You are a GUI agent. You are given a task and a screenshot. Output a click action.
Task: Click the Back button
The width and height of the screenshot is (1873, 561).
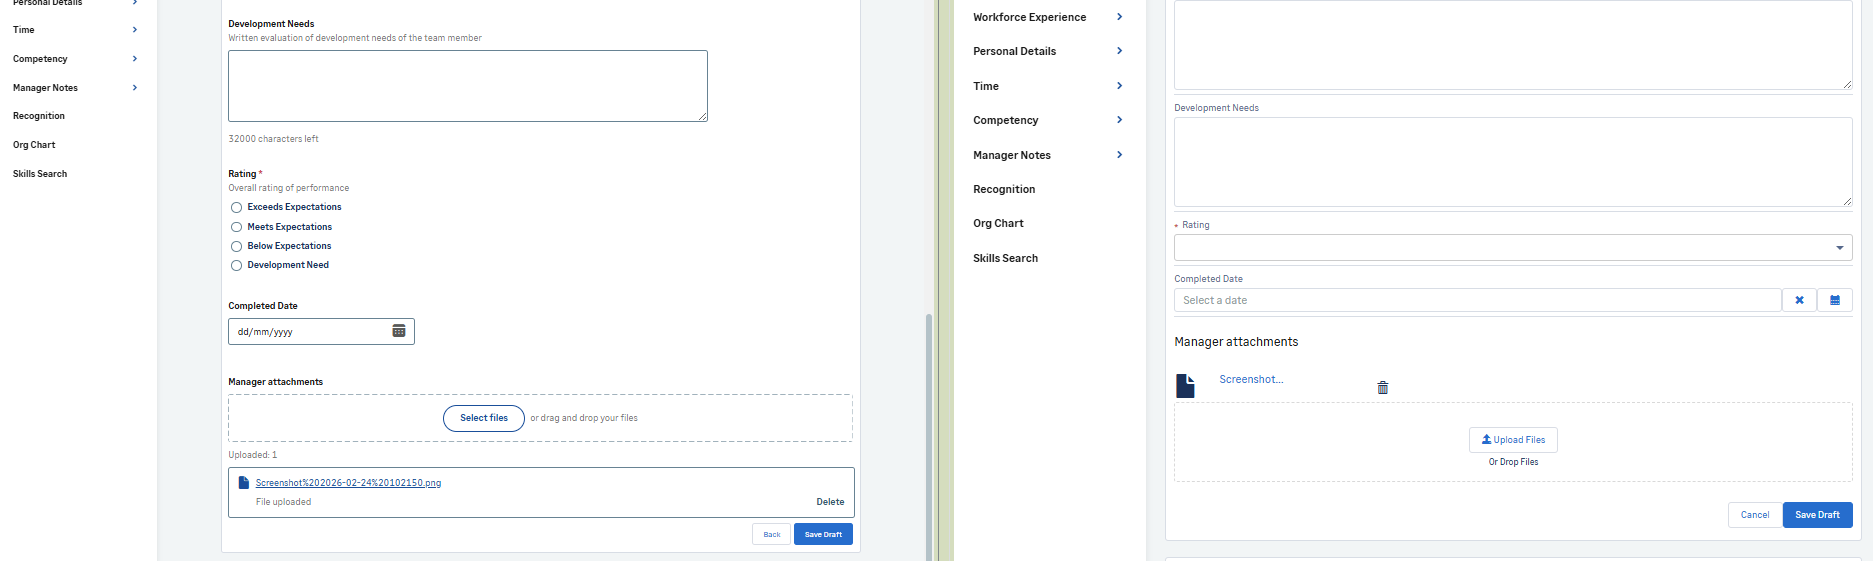tap(772, 534)
